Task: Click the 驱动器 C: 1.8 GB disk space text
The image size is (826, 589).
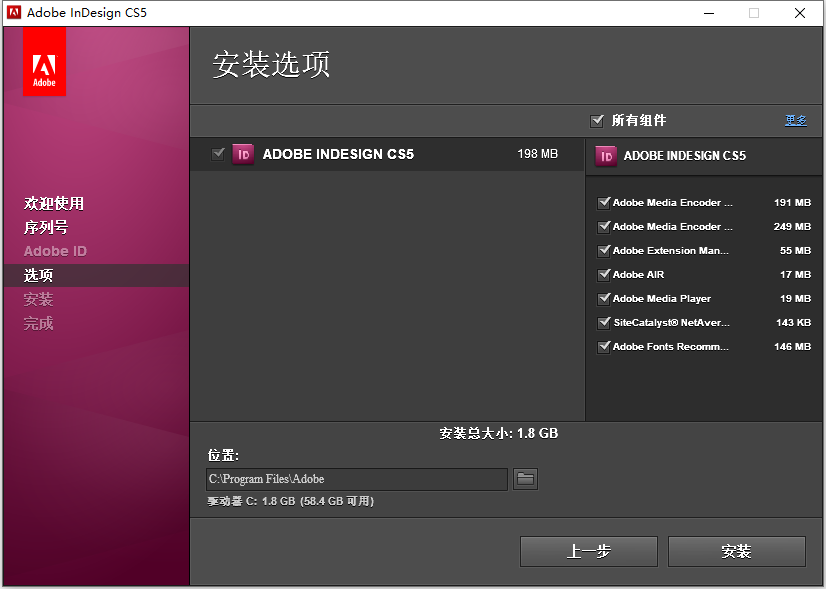Action: (x=290, y=501)
